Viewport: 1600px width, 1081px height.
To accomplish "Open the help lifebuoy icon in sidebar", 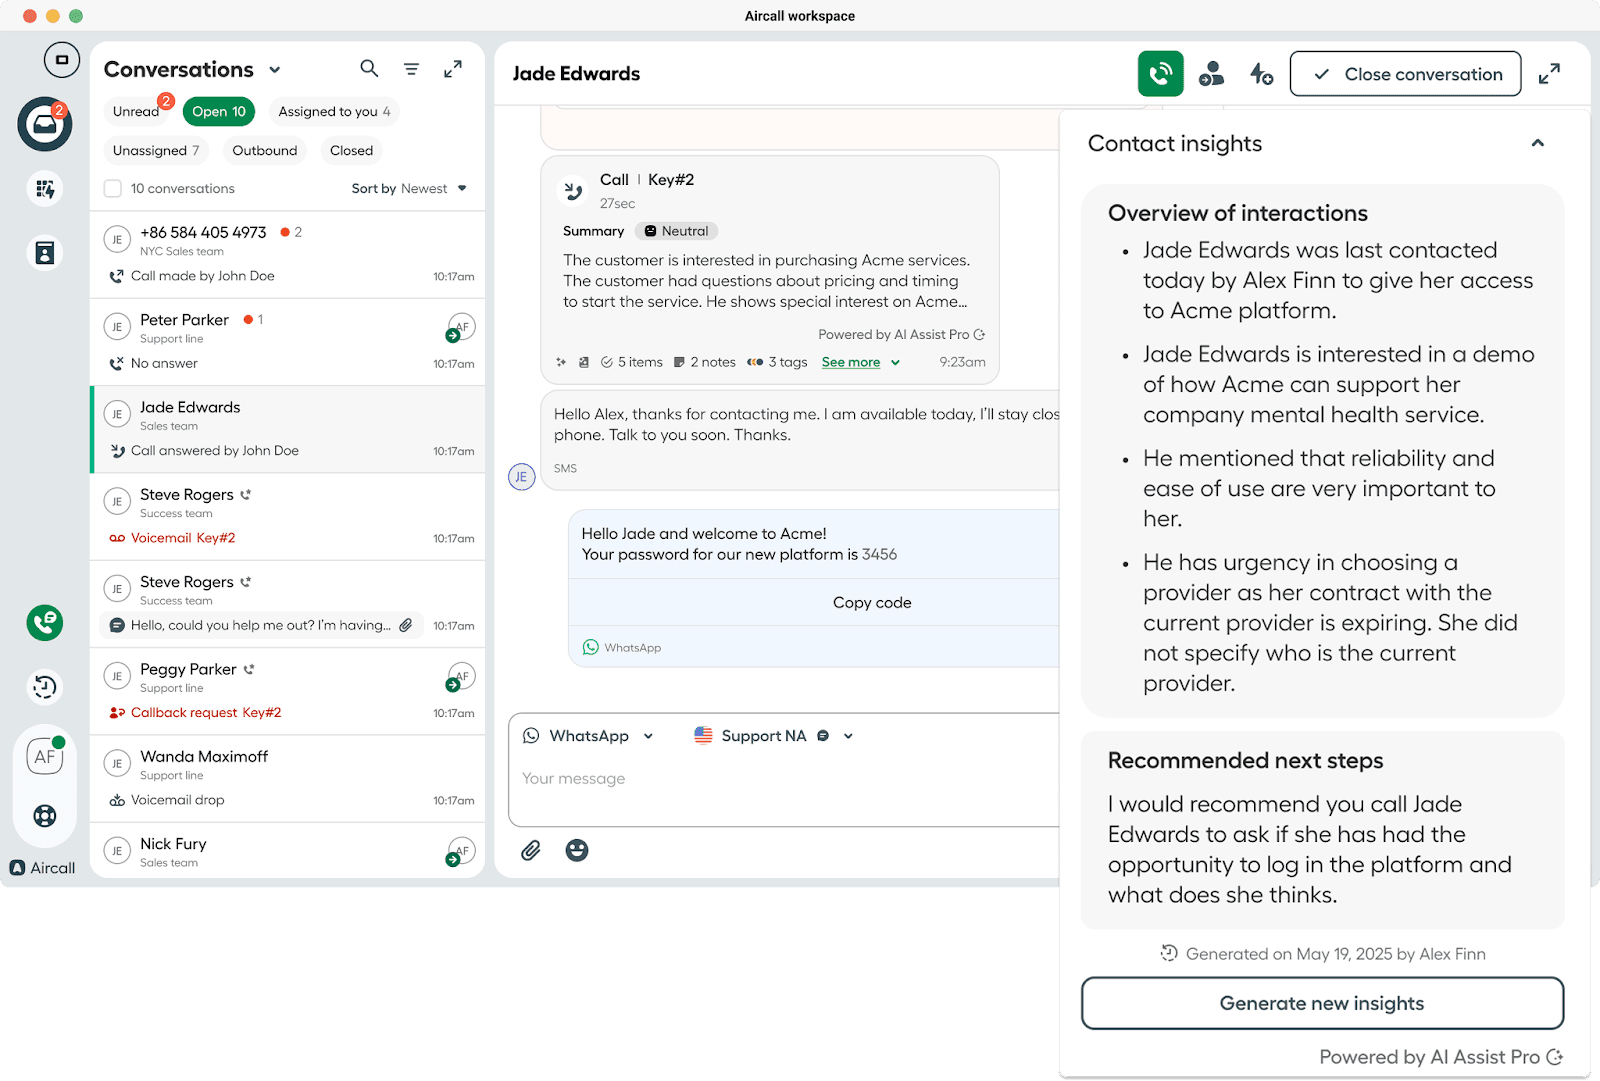I will pyautogui.click(x=45, y=816).
